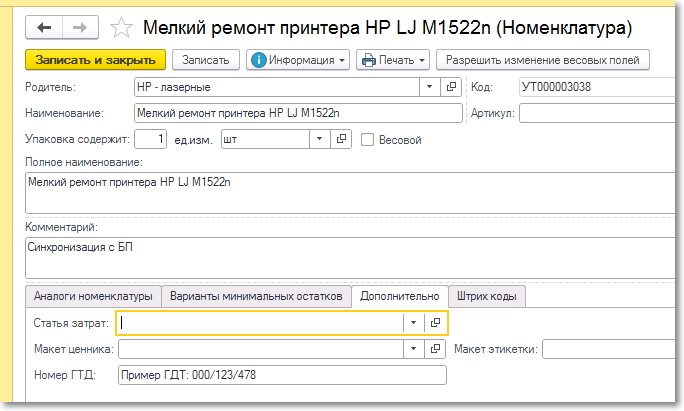Screen dimensions: 684x411
Task: Expand the Родитель dropdown list
Action: coord(430,87)
